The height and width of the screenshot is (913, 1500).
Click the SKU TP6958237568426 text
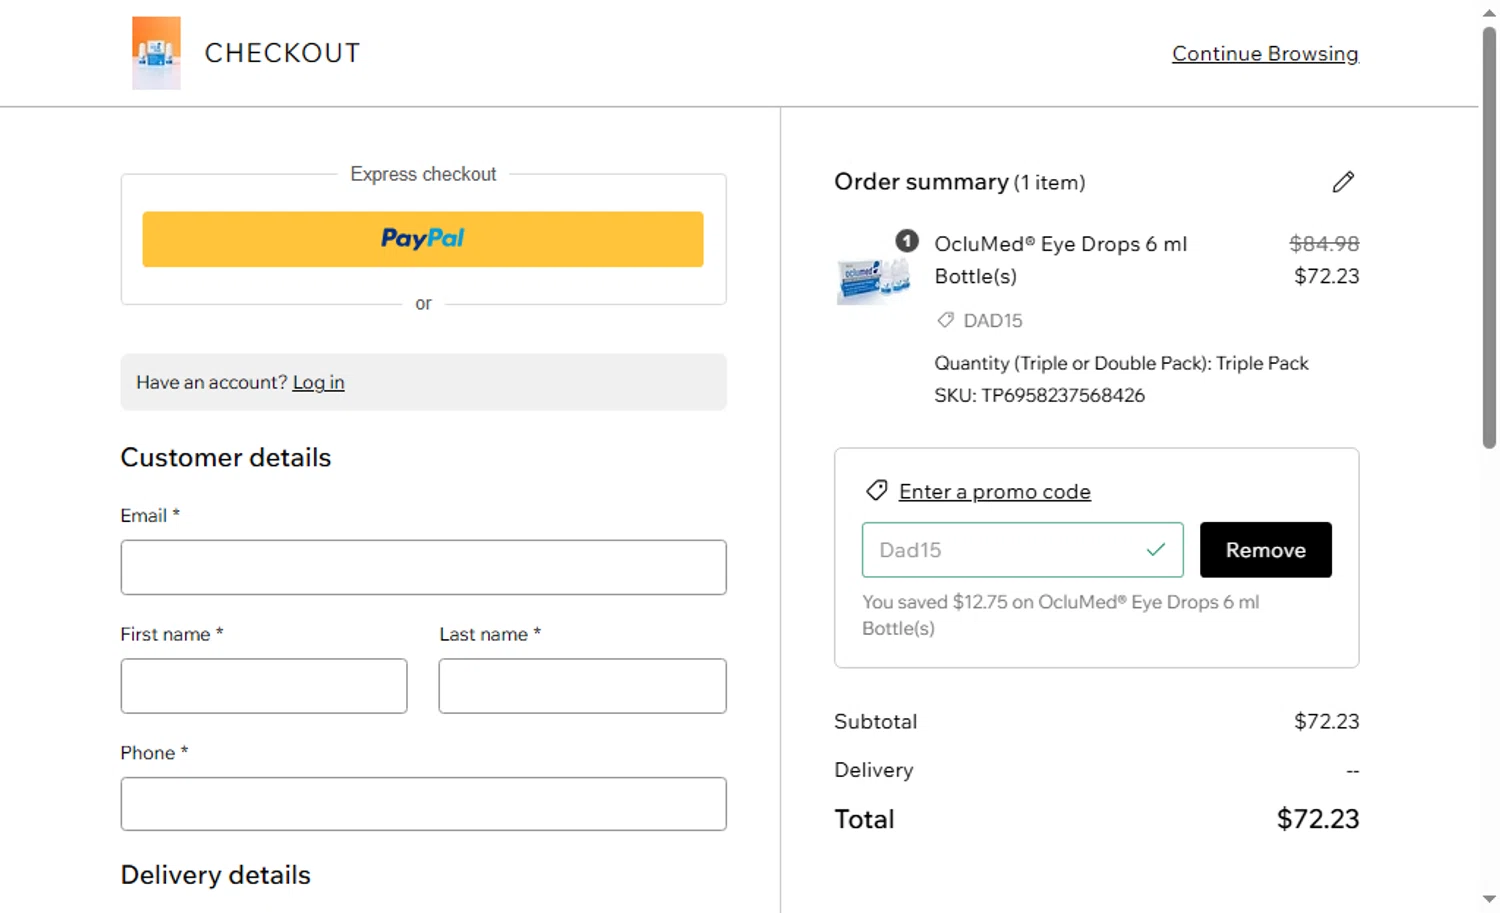coord(1040,395)
